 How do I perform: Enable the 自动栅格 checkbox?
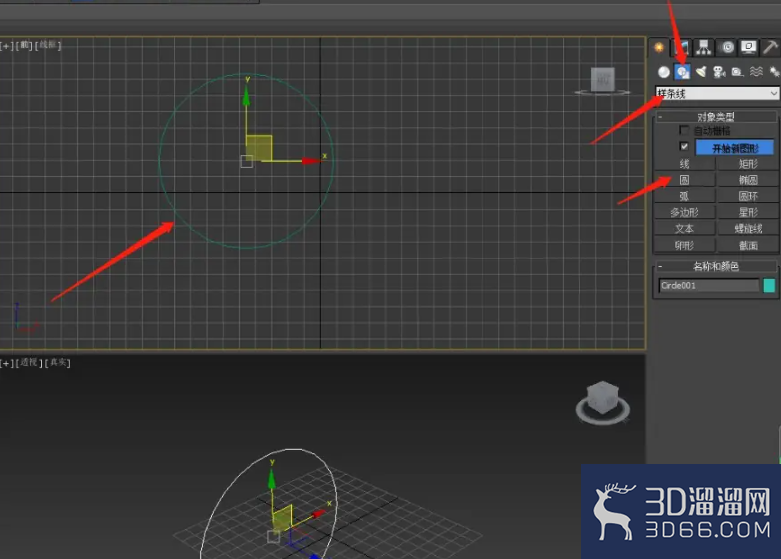click(x=684, y=131)
